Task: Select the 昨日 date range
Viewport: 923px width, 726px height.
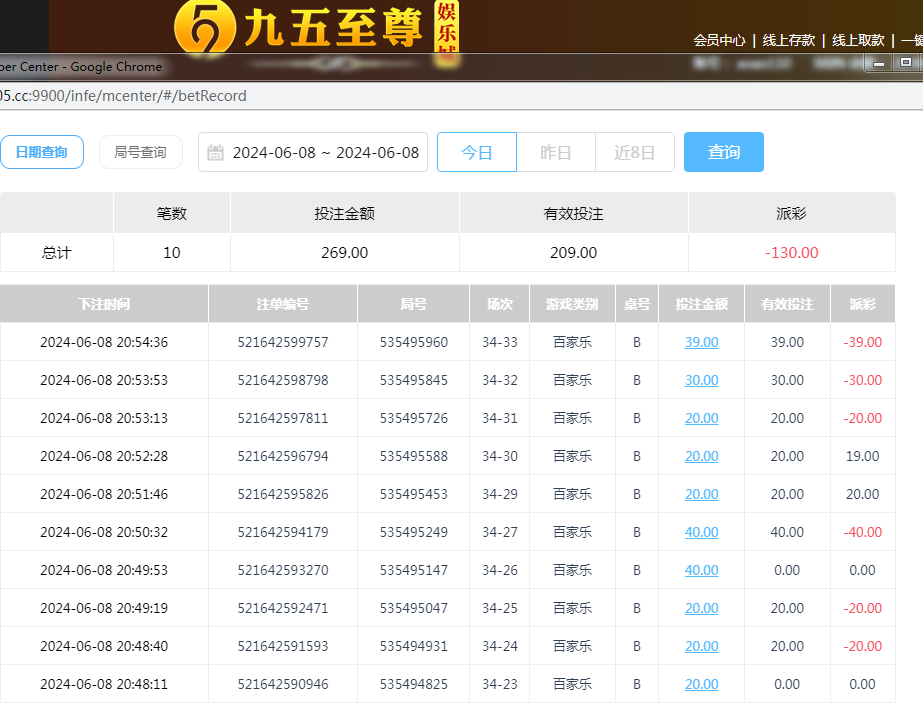Action: (x=556, y=152)
